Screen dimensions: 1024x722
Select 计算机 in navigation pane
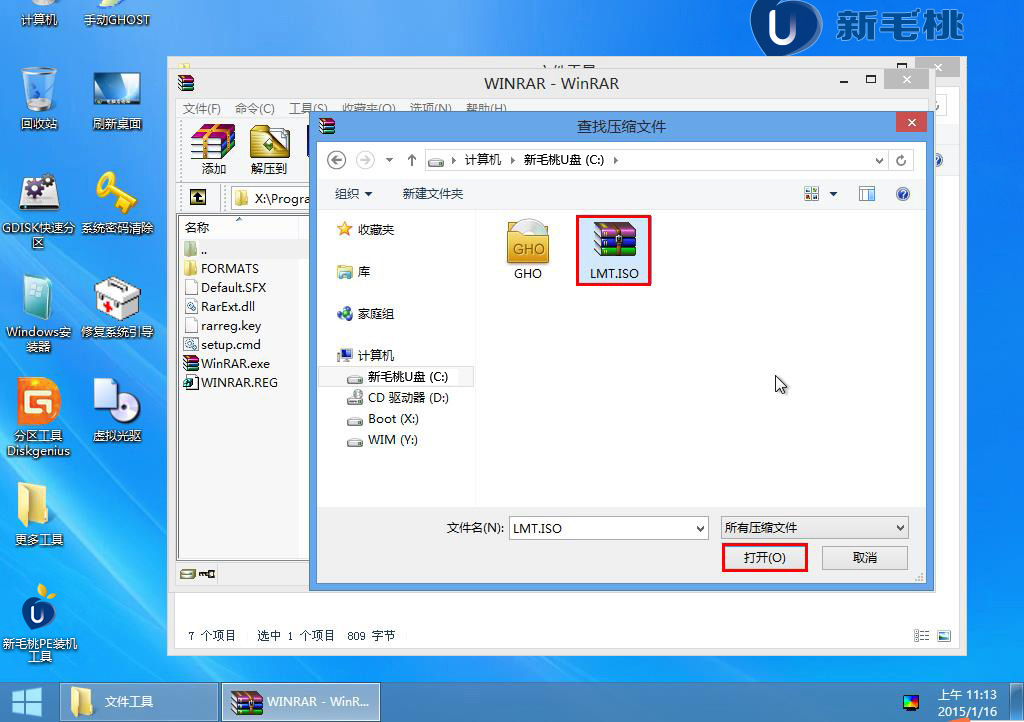(x=366, y=356)
